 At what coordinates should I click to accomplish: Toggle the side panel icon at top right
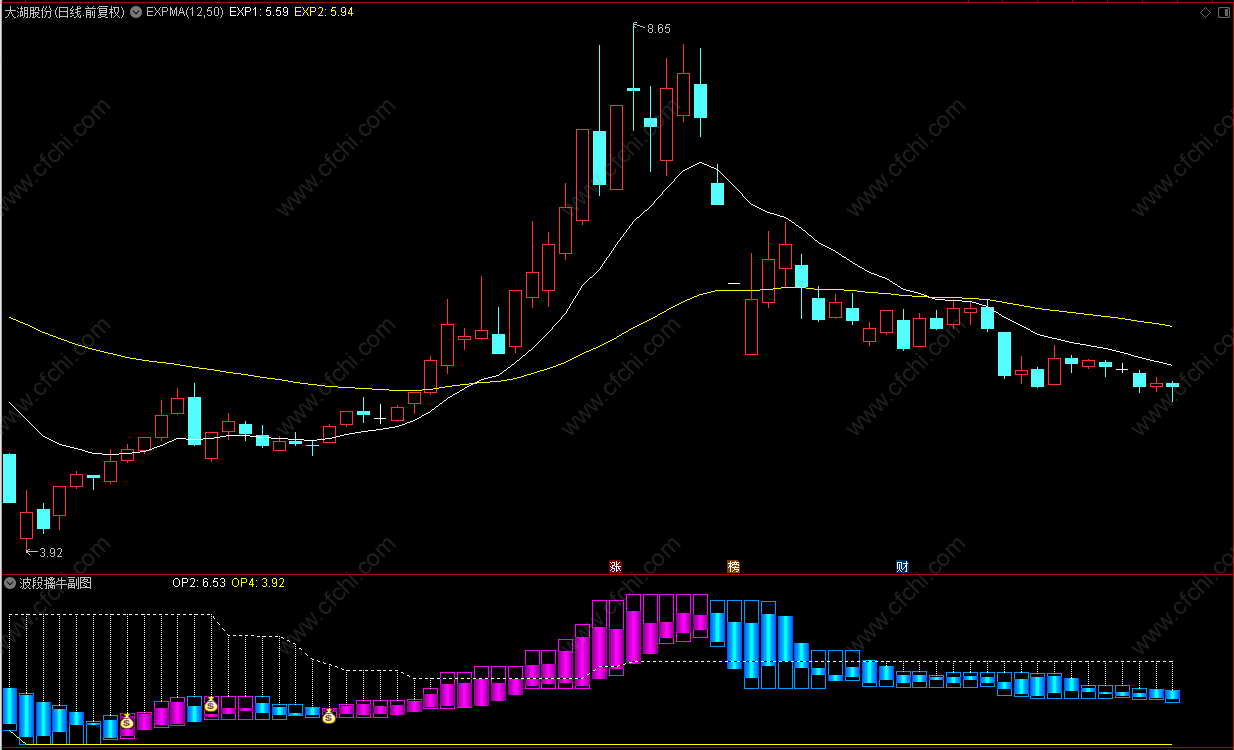[x=1223, y=12]
